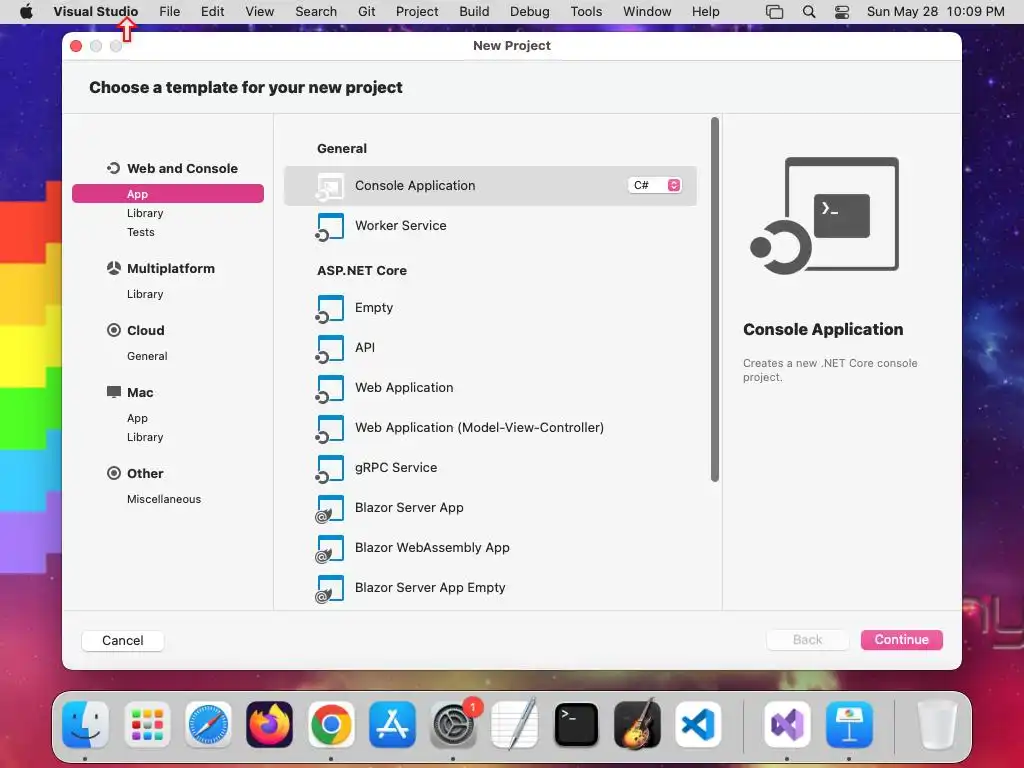Click the Multiplatform category icon

(x=114, y=268)
